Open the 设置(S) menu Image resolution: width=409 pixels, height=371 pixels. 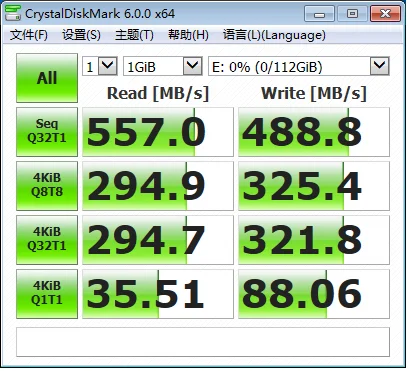(81, 35)
